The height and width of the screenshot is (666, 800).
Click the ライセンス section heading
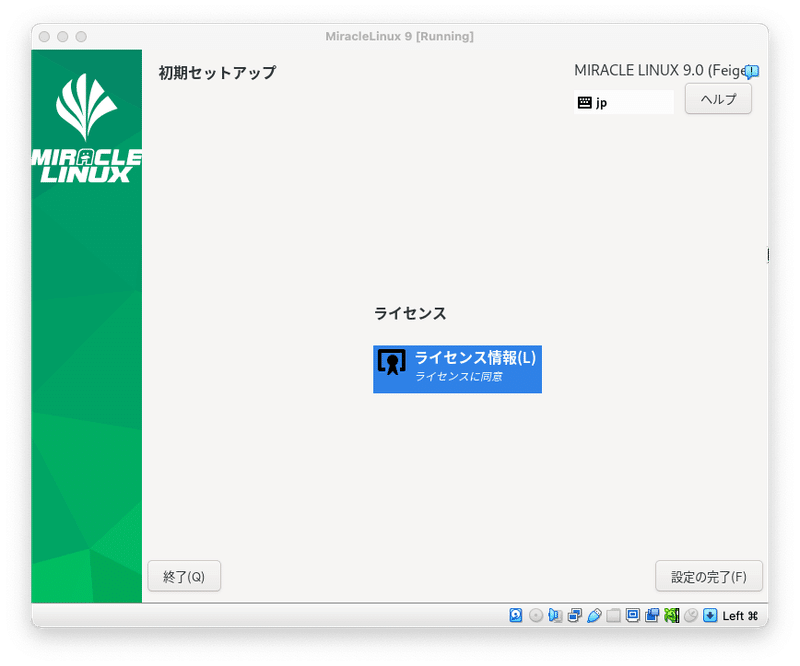(x=410, y=313)
